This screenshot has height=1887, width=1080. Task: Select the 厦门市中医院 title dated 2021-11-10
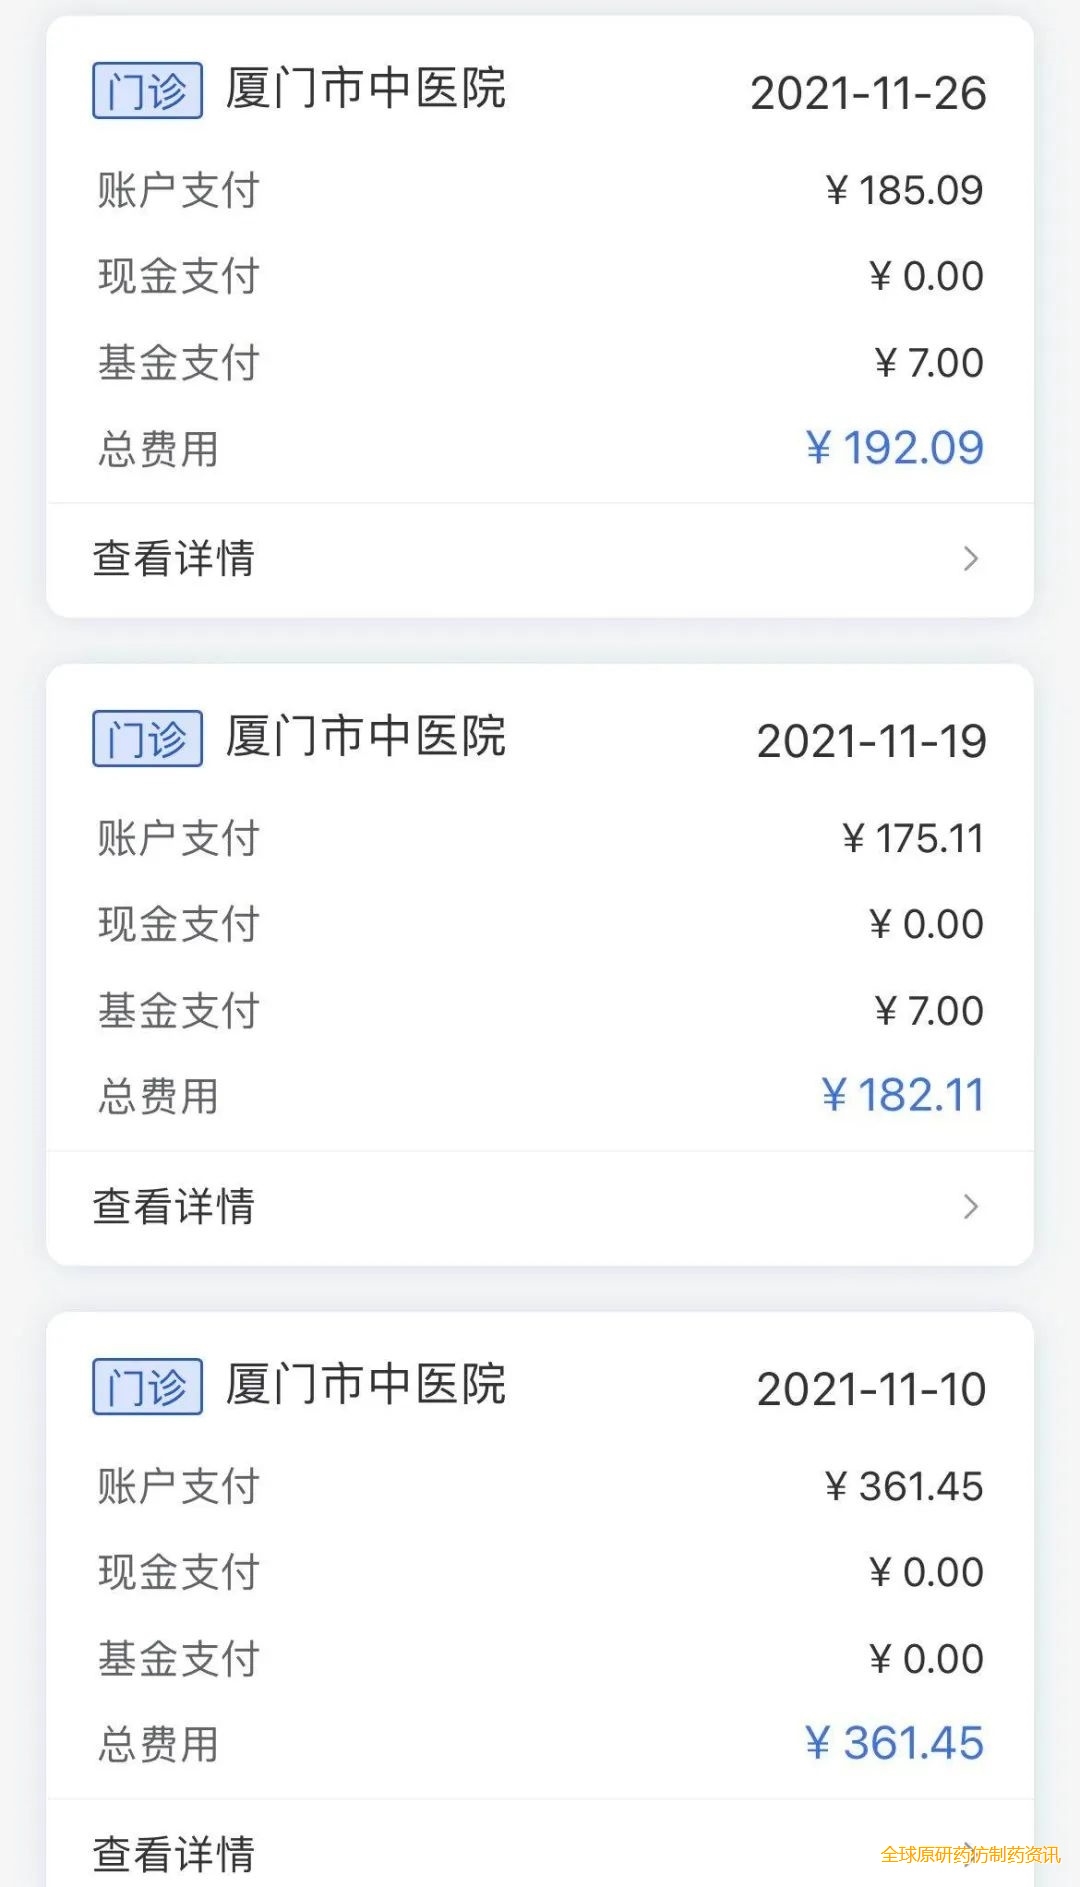tap(366, 1385)
